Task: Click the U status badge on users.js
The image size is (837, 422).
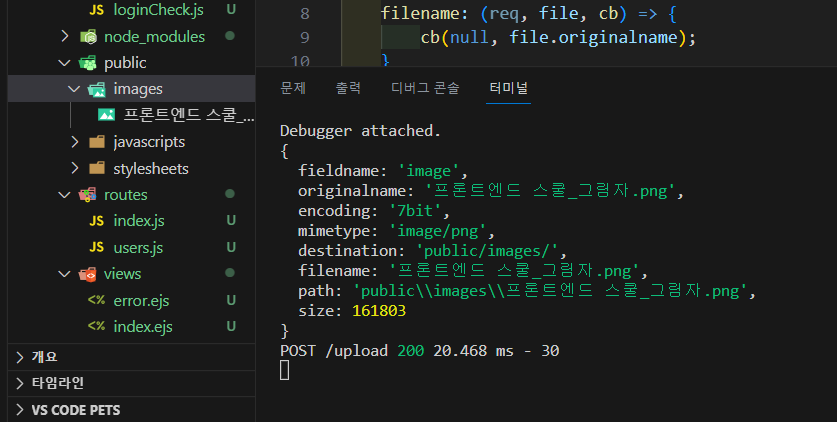Action: tap(231, 248)
